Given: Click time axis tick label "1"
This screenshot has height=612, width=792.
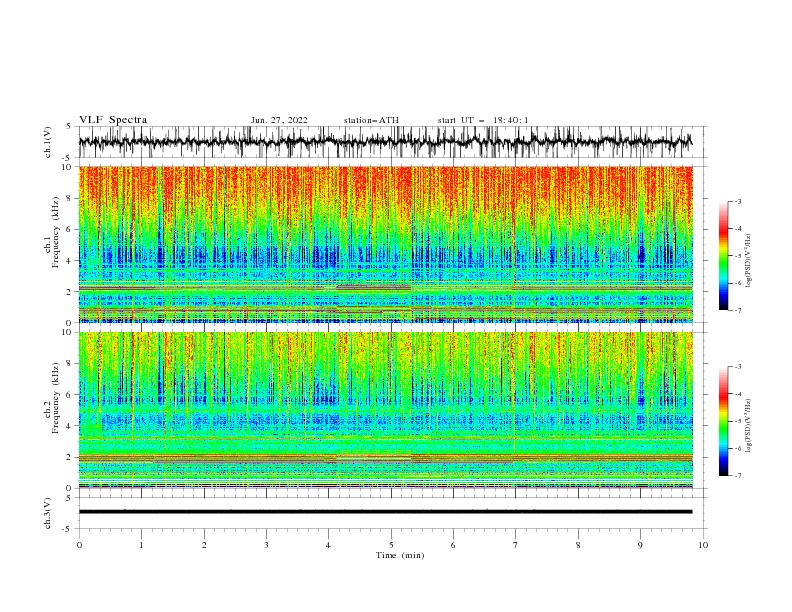Looking at the screenshot, I should (x=141, y=545).
